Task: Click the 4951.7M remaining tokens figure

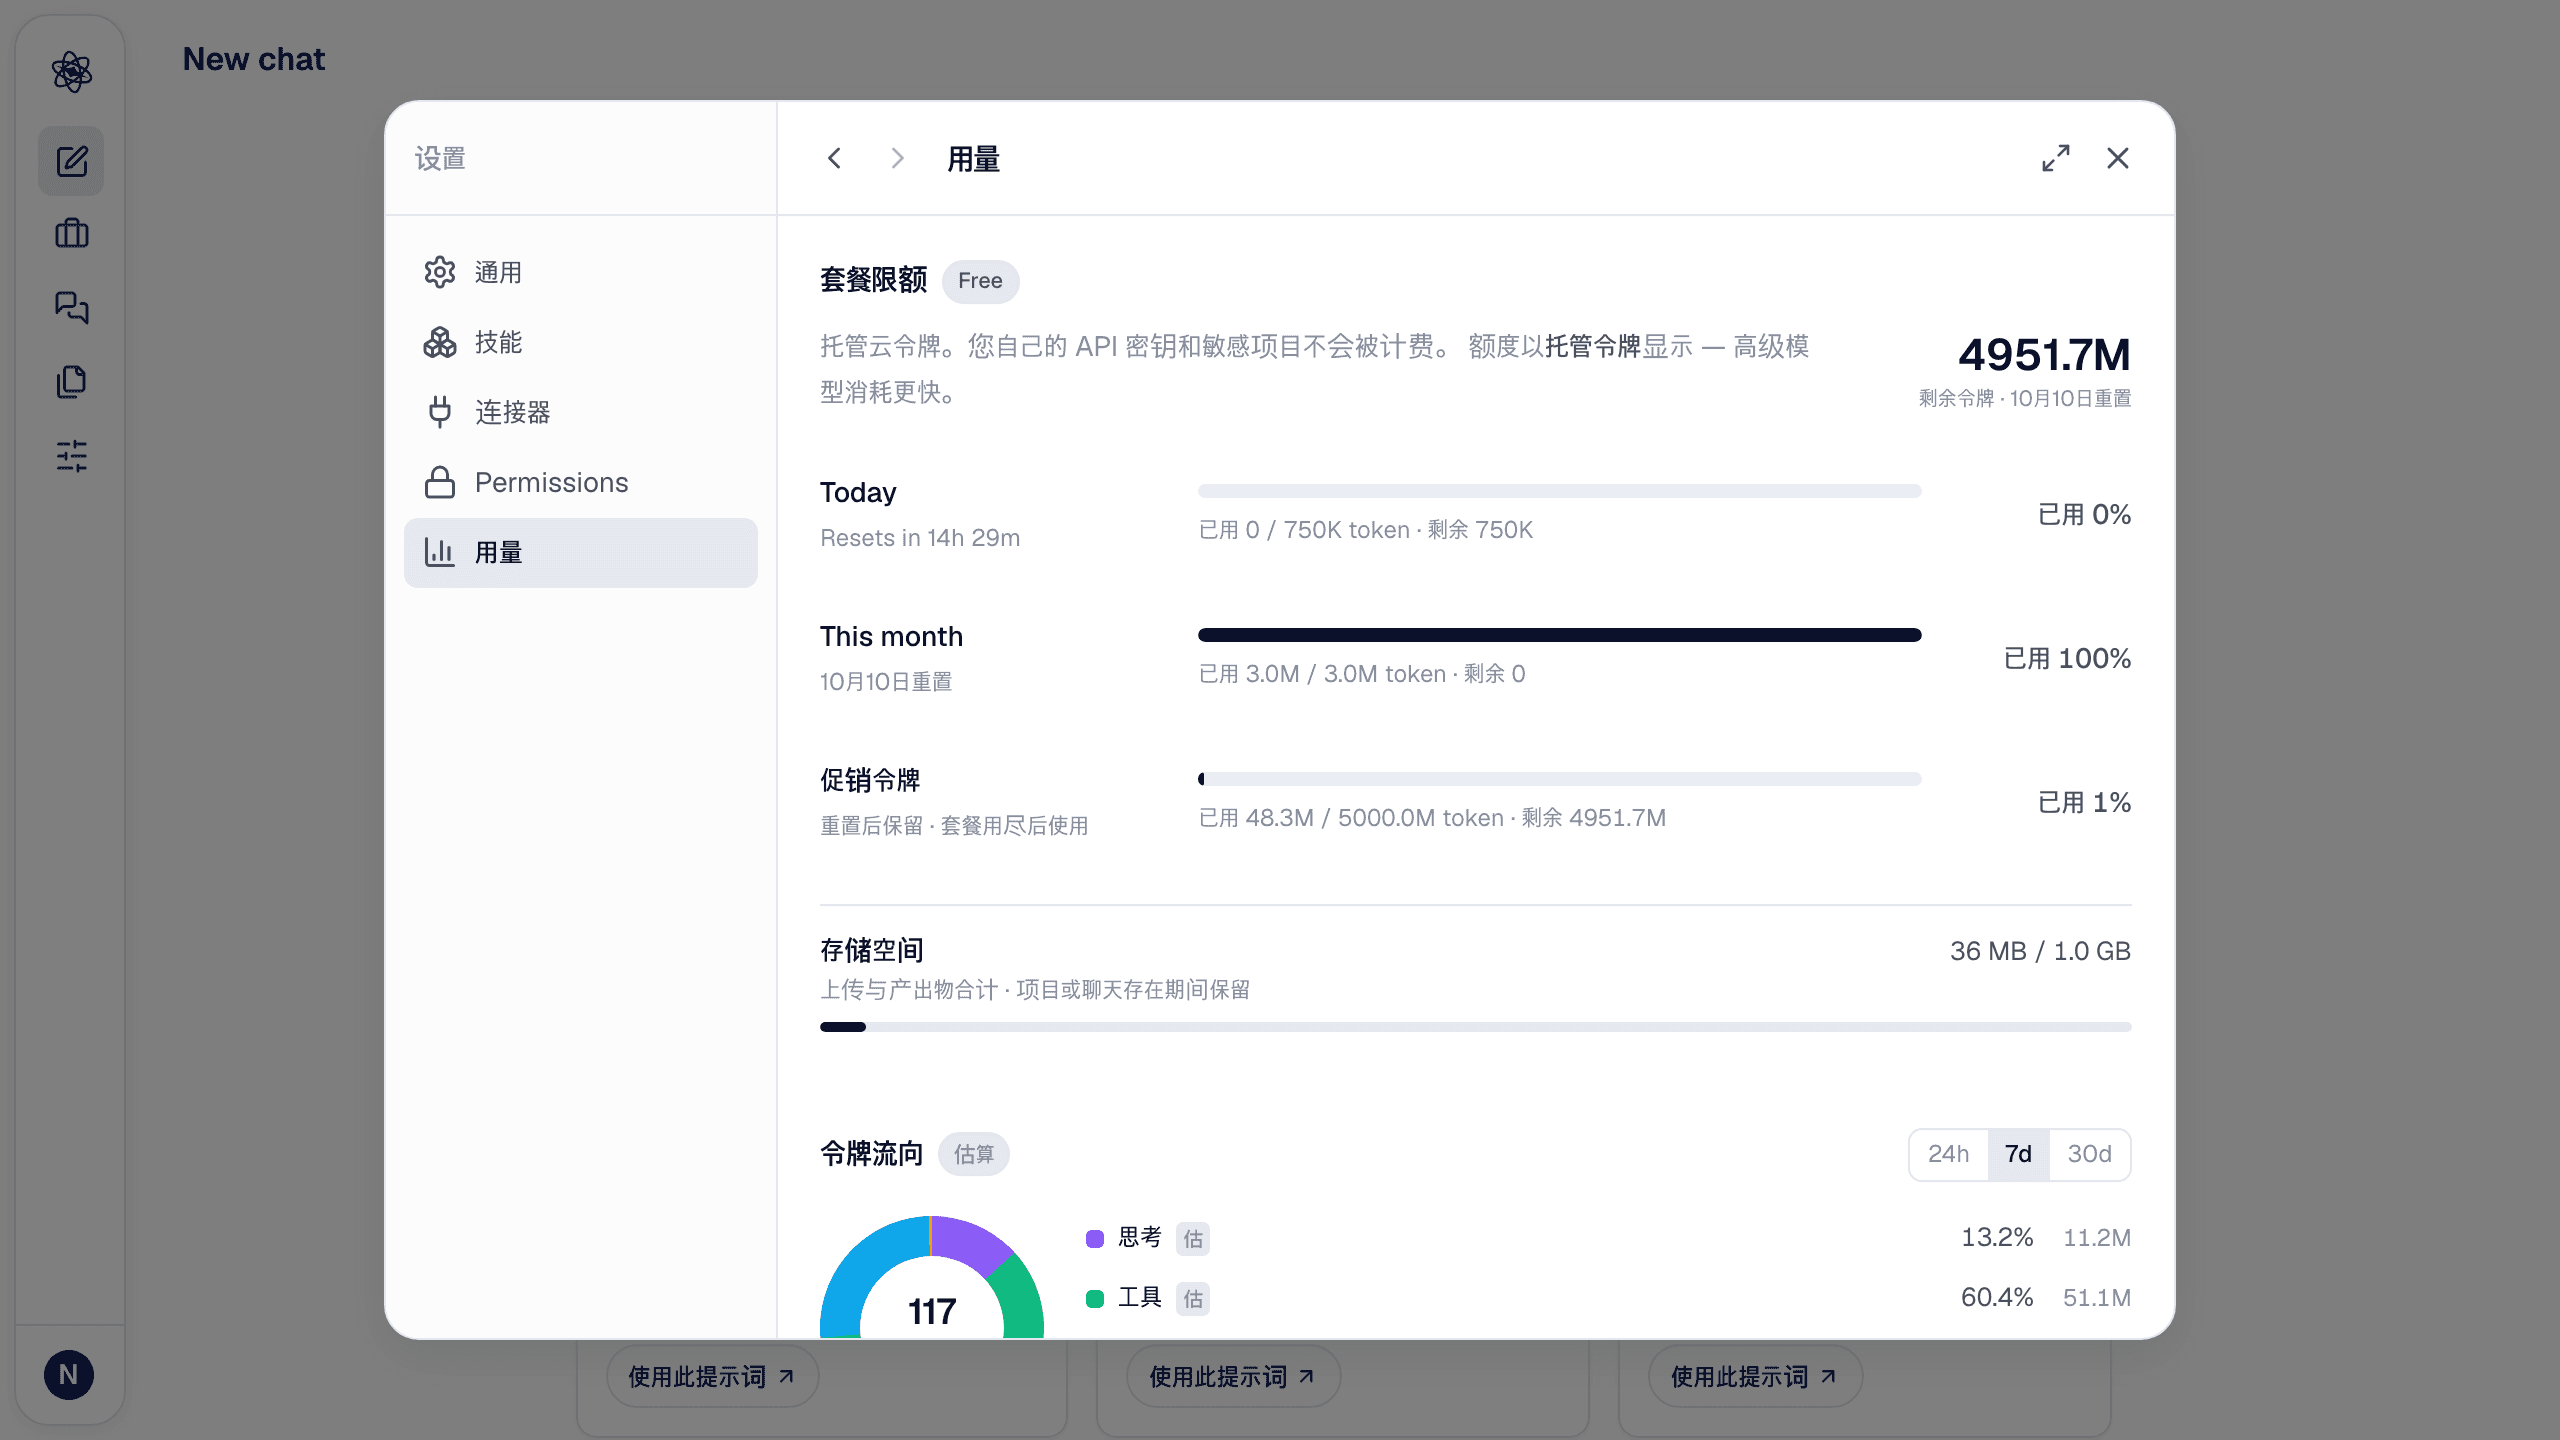Action: point(2044,354)
